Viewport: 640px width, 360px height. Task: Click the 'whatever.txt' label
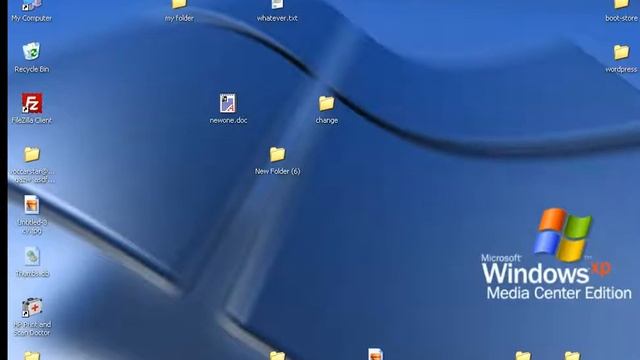[x=277, y=18]
